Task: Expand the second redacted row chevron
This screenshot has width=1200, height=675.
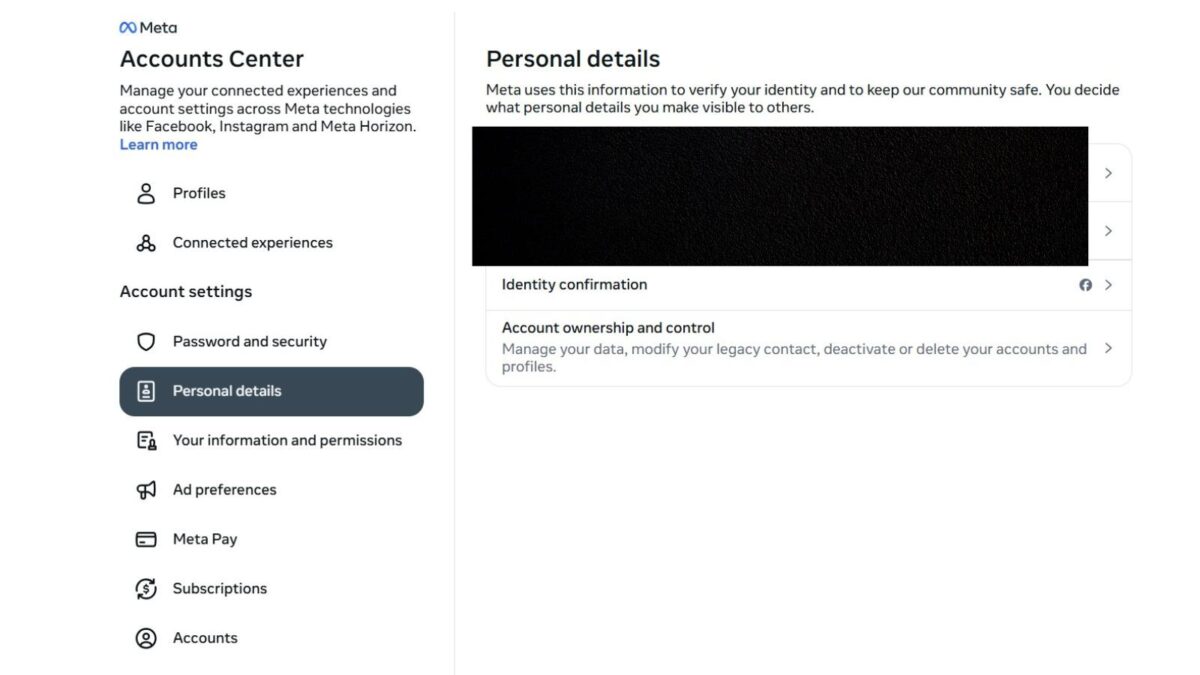Action: coord(1108,231)
